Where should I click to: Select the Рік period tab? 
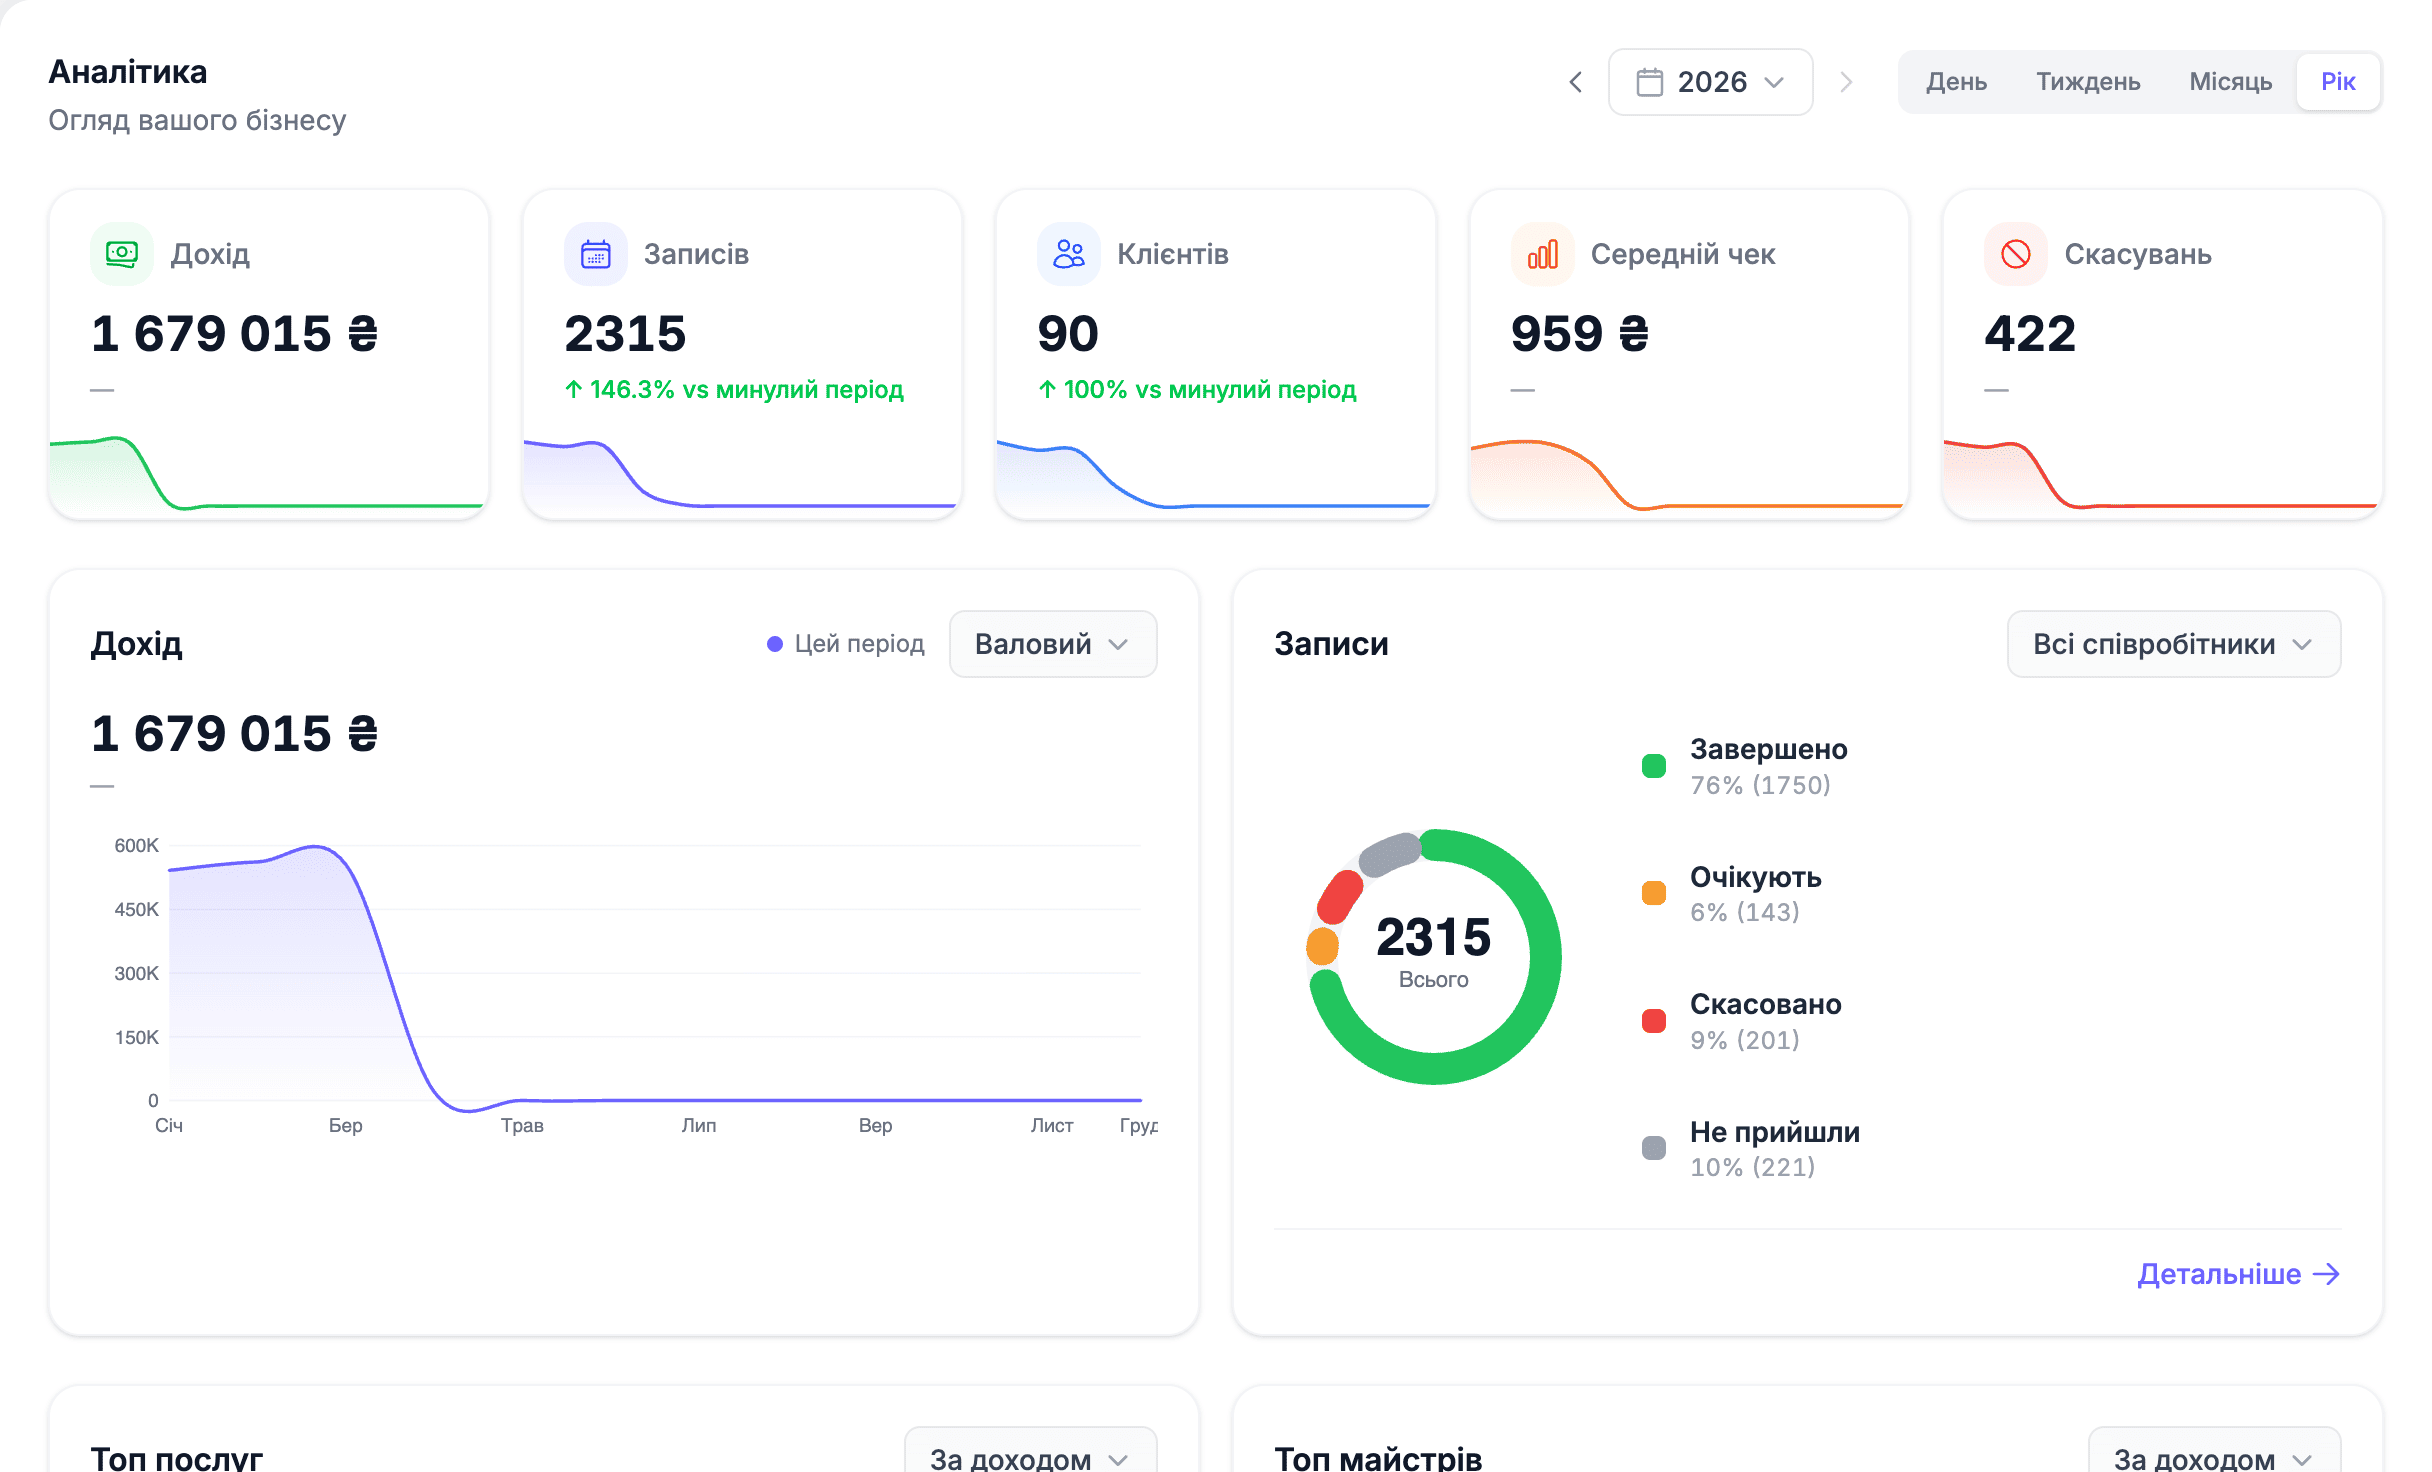2338,82
